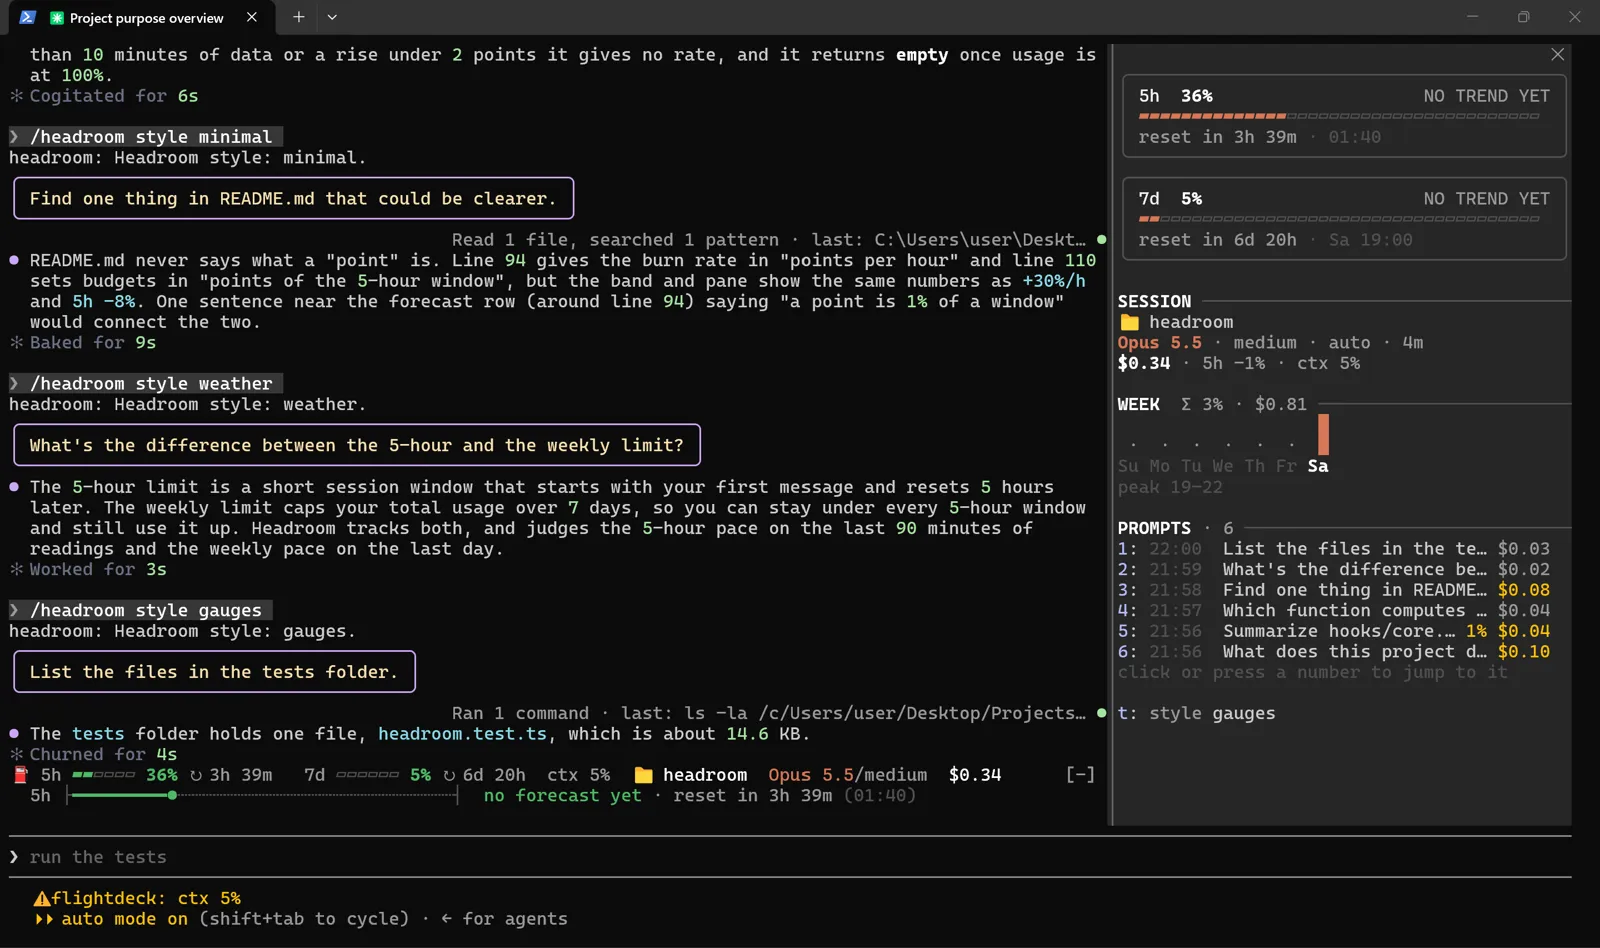Image resolution: width=1600 pixels, height=948 pixels.
Task: Click the Cogitated for 6s spinner asterisk
Action: pos(16,96)
